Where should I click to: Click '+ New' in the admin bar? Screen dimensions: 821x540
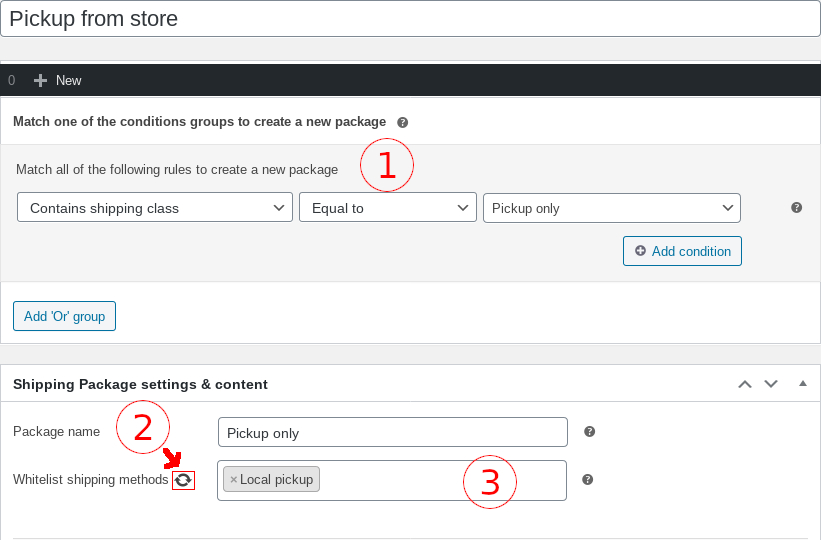click(58, 80)
